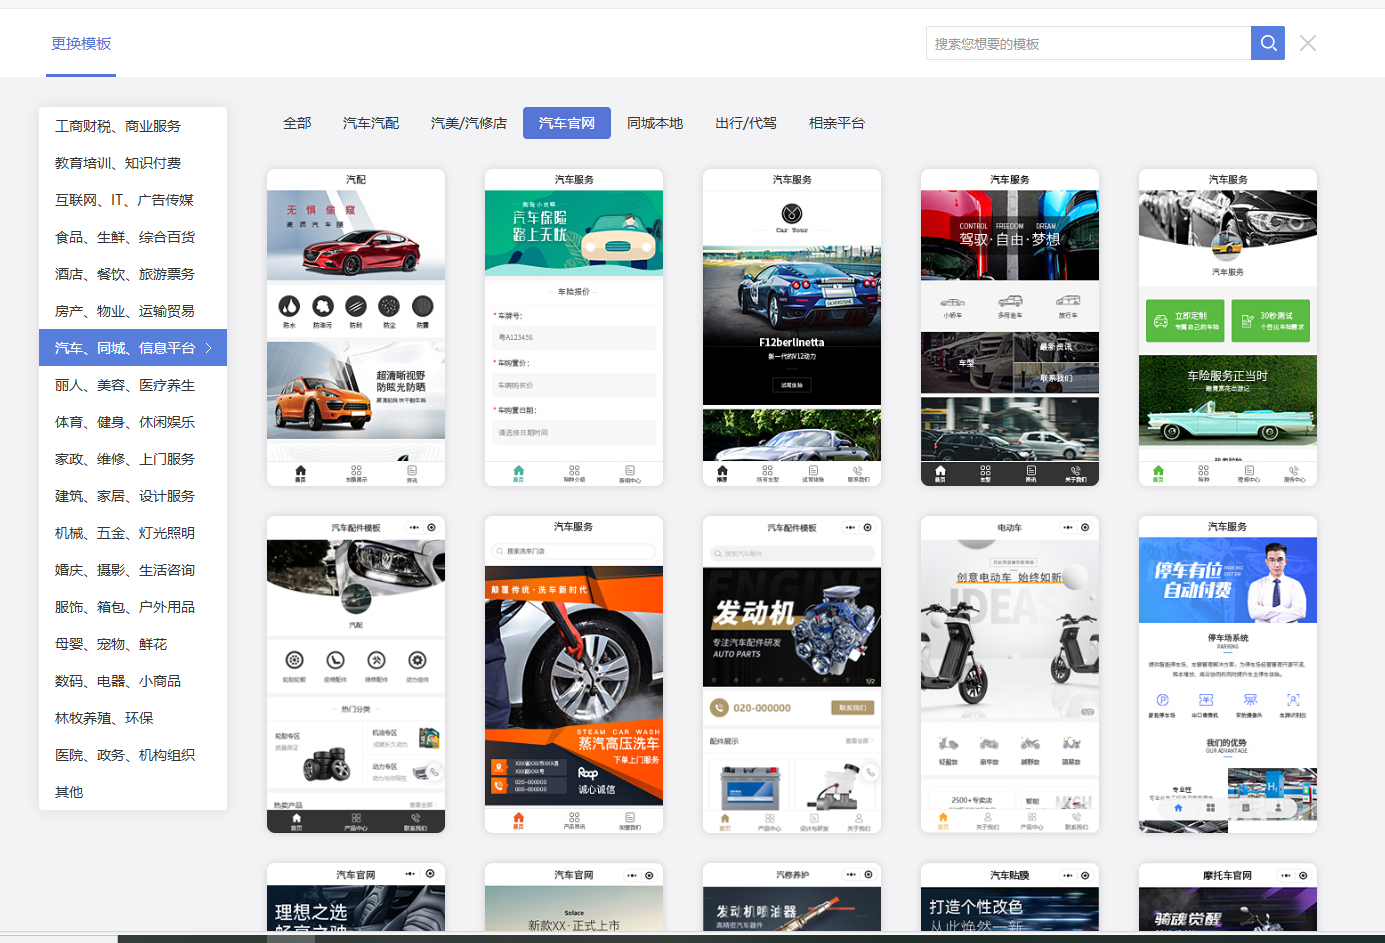Open category 教育培训、知识付费

pos(133,163)
